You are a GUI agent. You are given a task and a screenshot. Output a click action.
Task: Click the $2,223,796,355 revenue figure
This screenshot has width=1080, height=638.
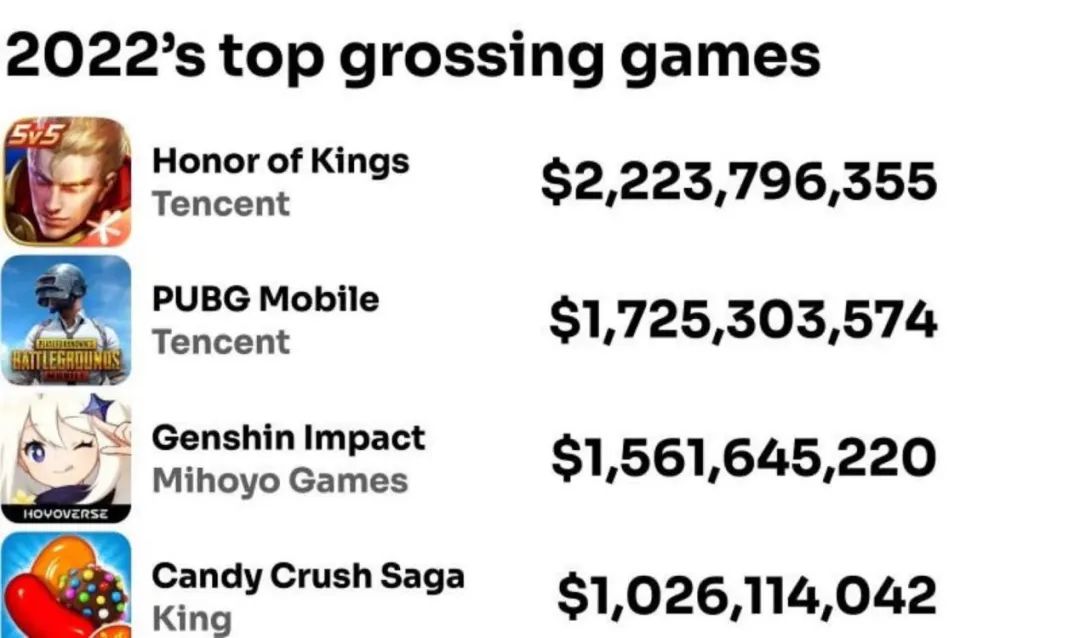pos(739,182)
